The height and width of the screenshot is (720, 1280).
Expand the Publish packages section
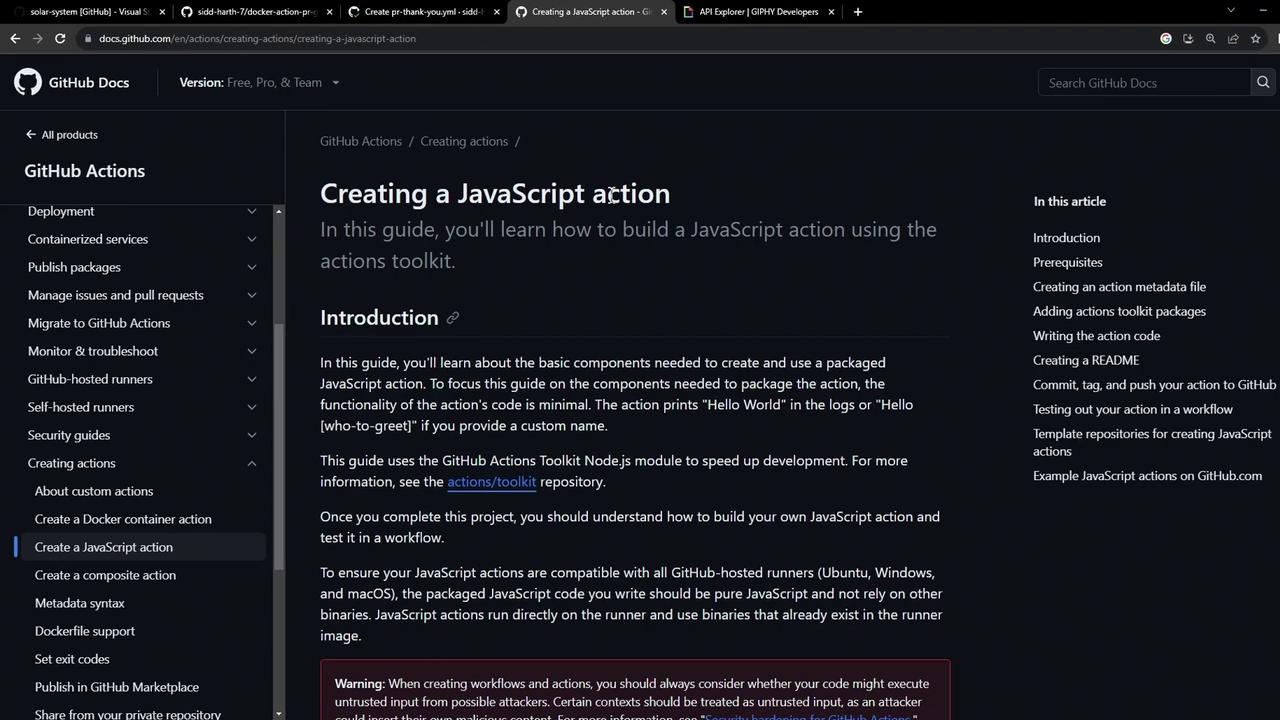tap(252, 267)
